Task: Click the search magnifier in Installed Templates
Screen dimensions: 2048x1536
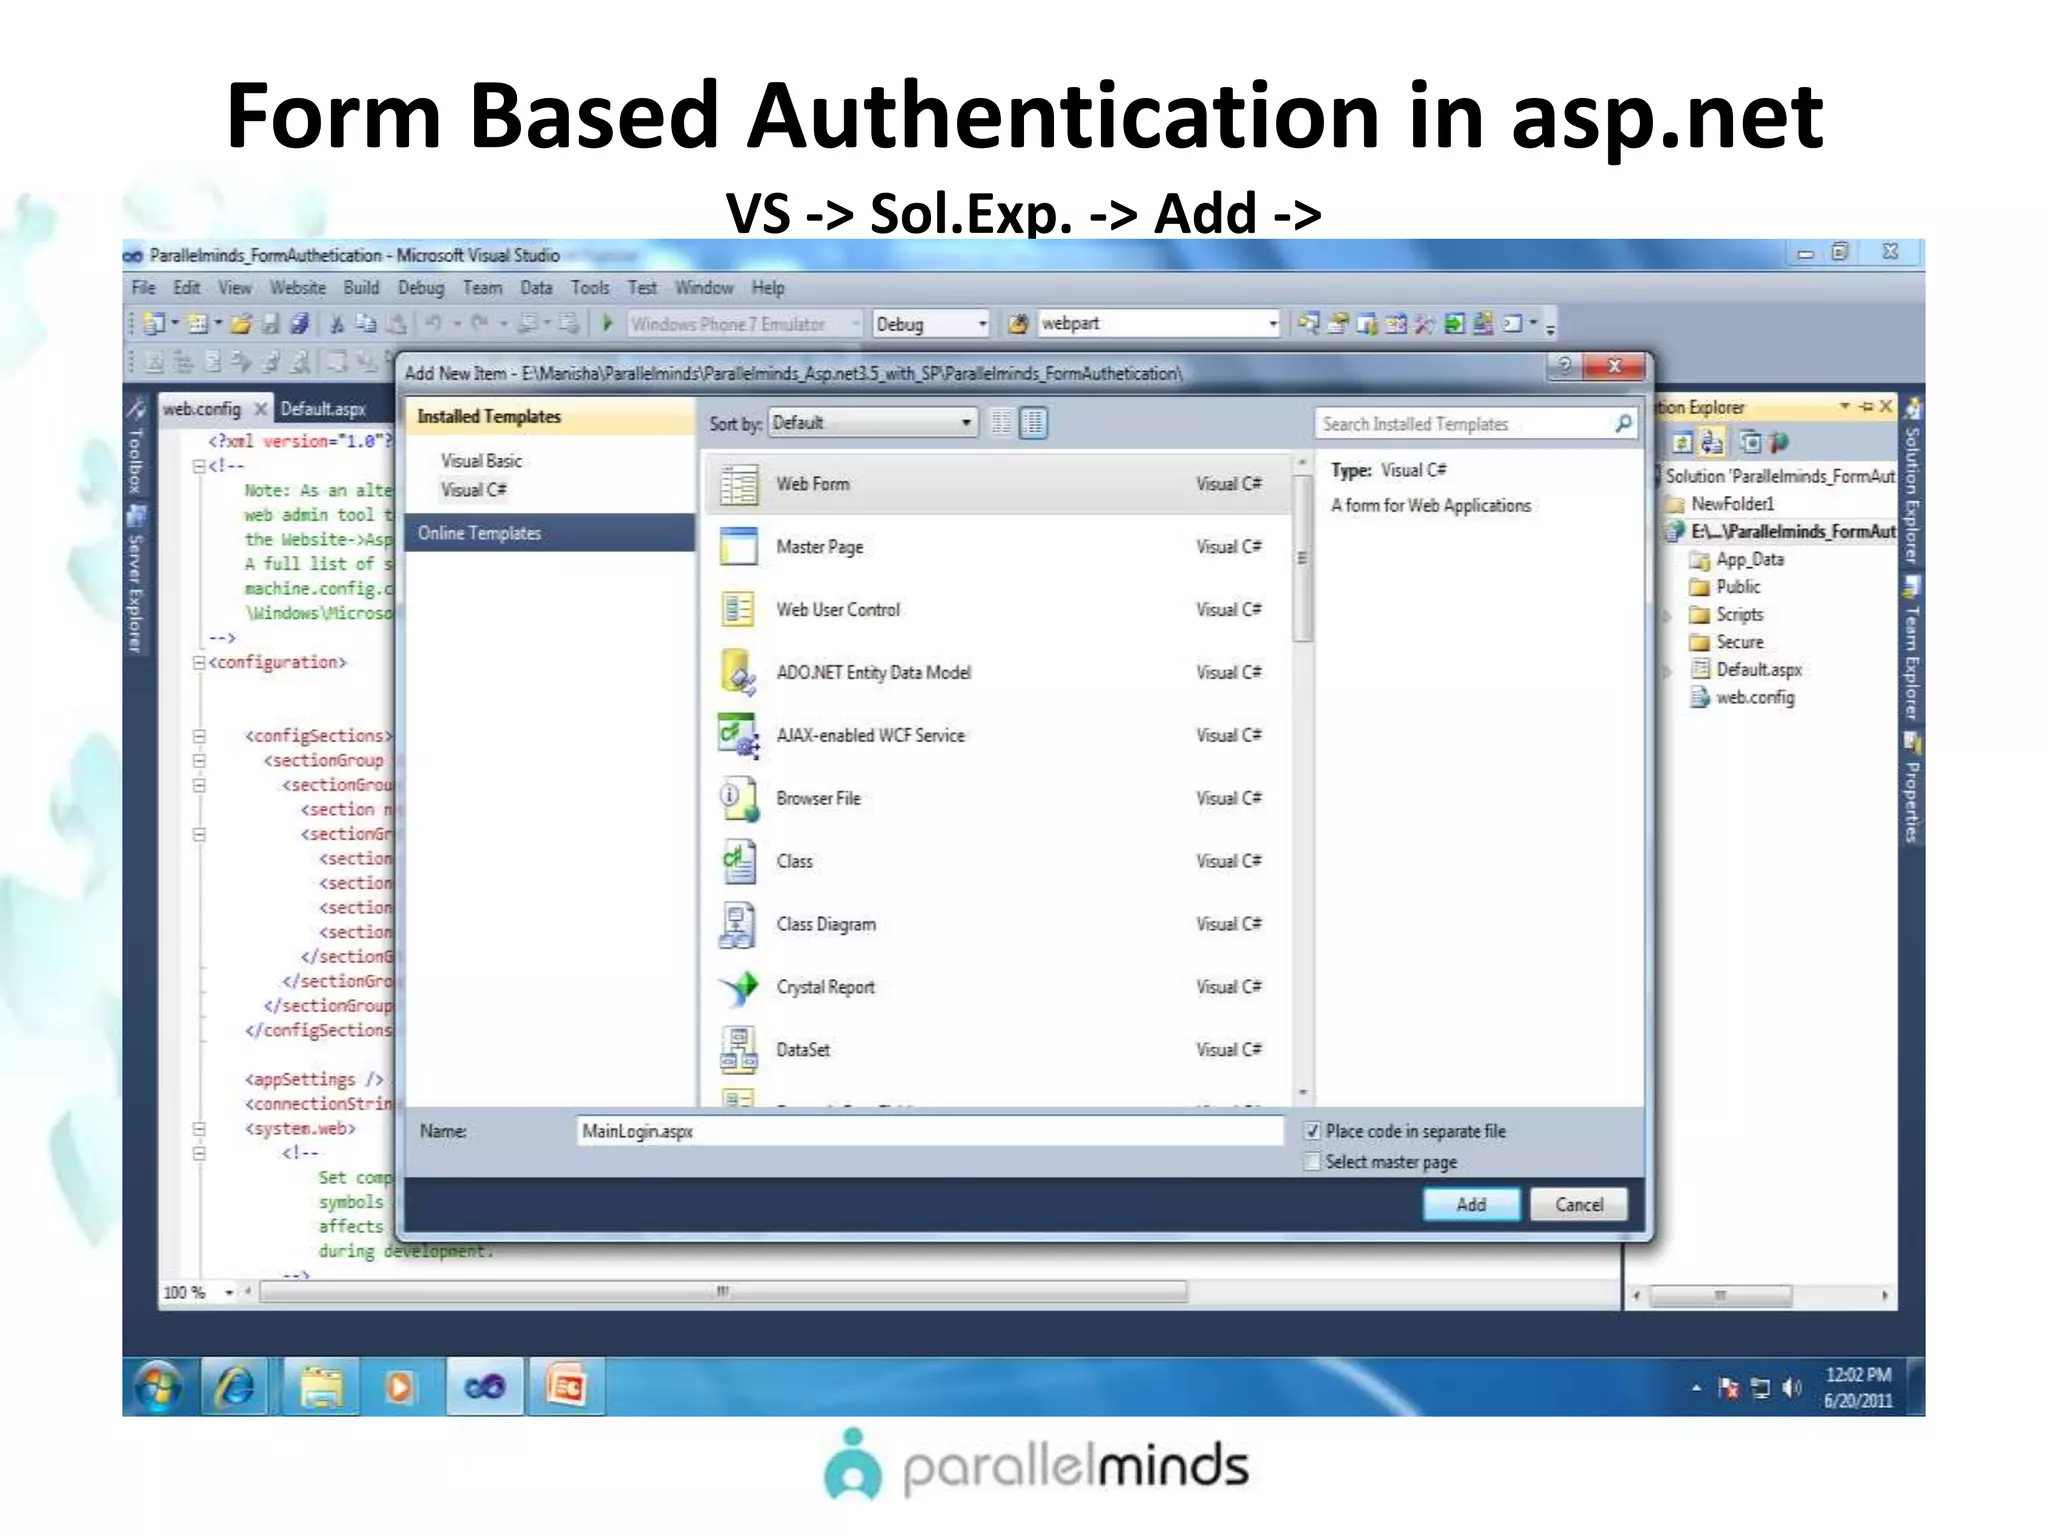Action: [x=1623, y=424]
